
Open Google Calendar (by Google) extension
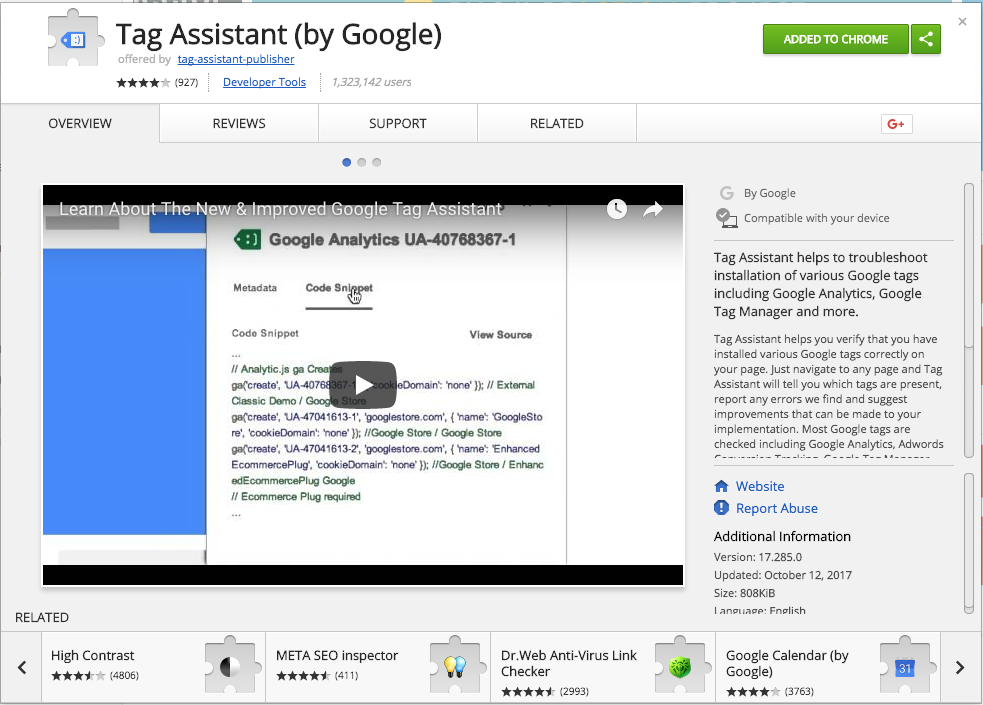tap(828, 667)
